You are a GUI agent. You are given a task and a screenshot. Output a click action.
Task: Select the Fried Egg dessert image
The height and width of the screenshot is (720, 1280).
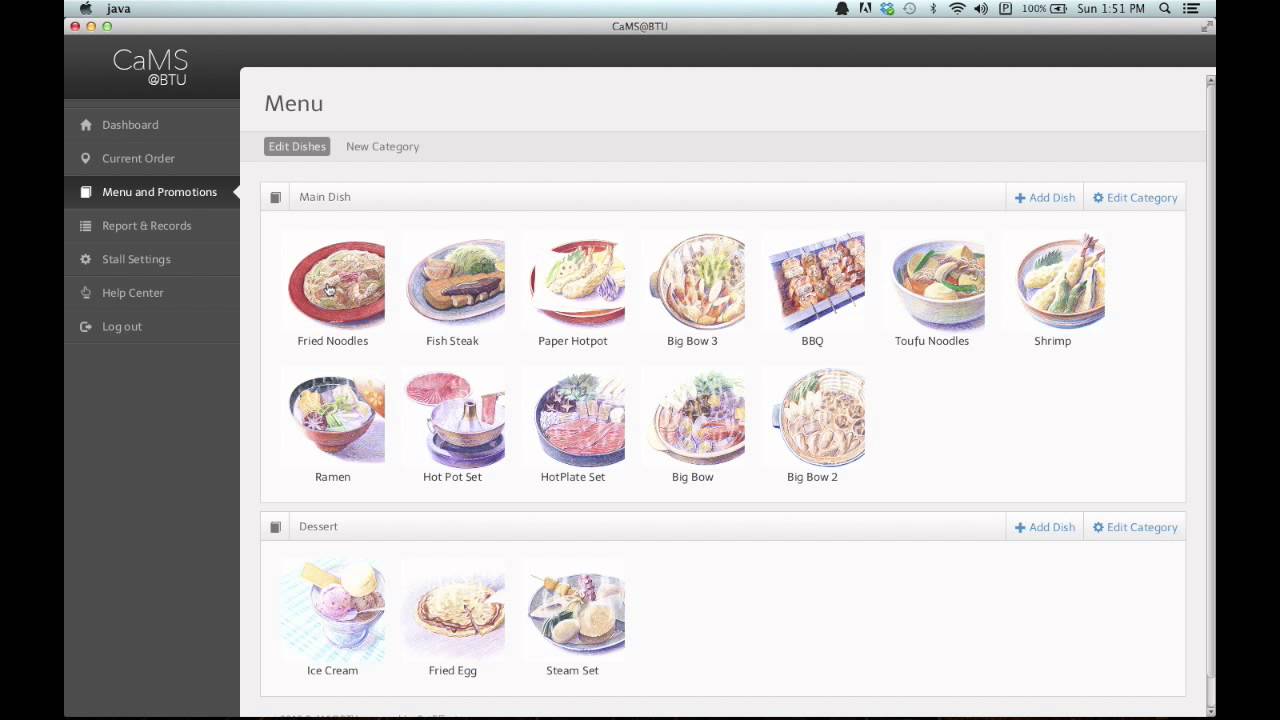coord(453,612)
